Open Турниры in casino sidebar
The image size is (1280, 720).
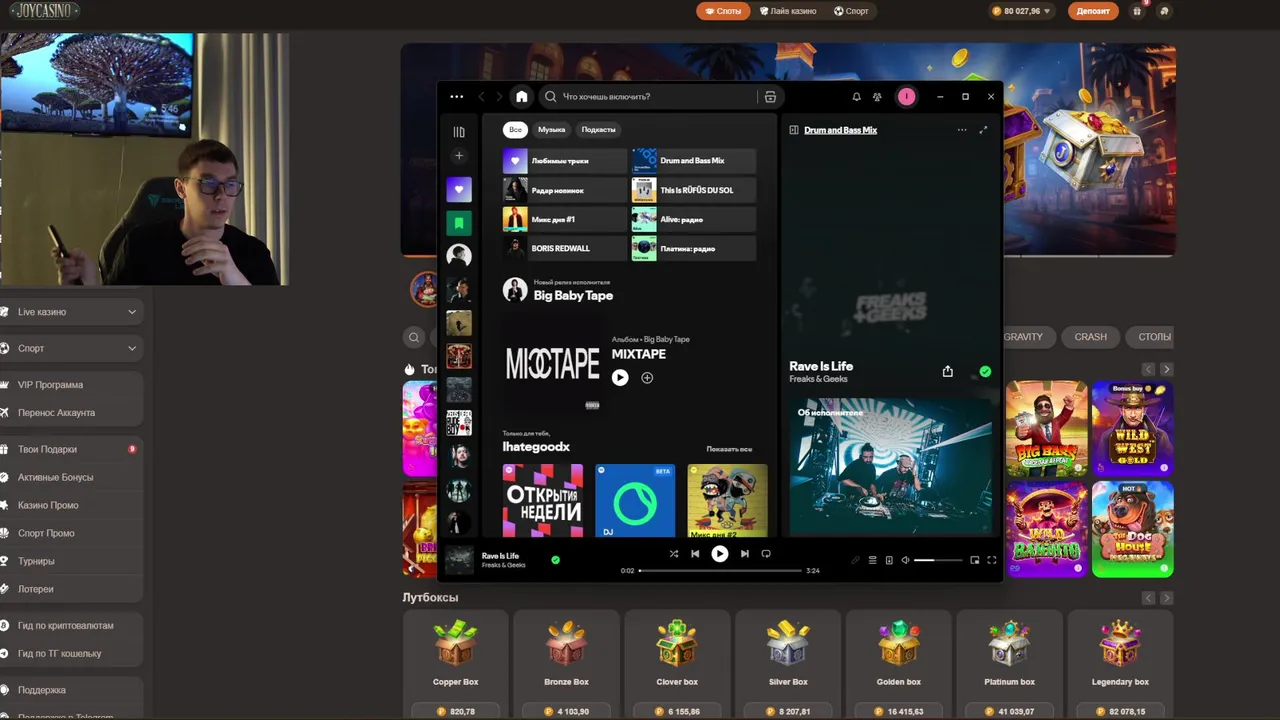coord(70,561)
